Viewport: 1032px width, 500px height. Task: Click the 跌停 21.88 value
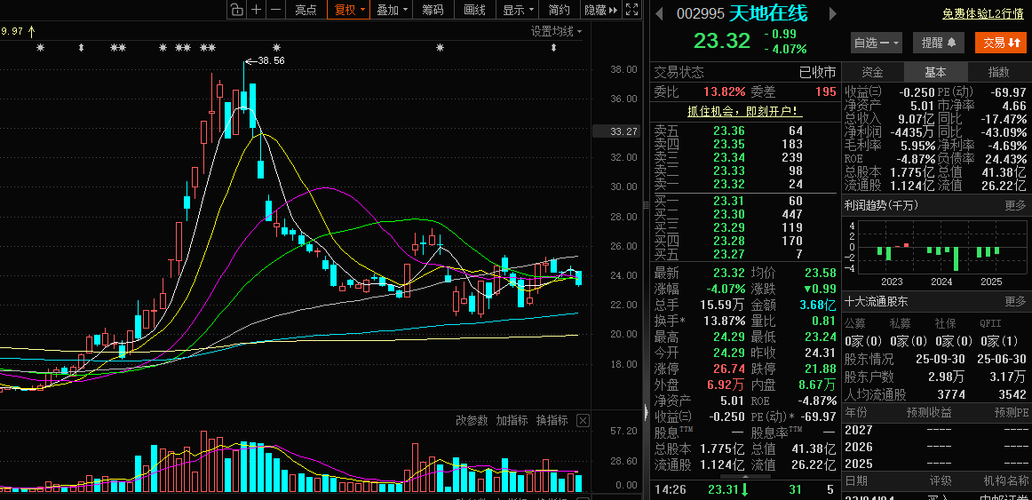[821, 368]
